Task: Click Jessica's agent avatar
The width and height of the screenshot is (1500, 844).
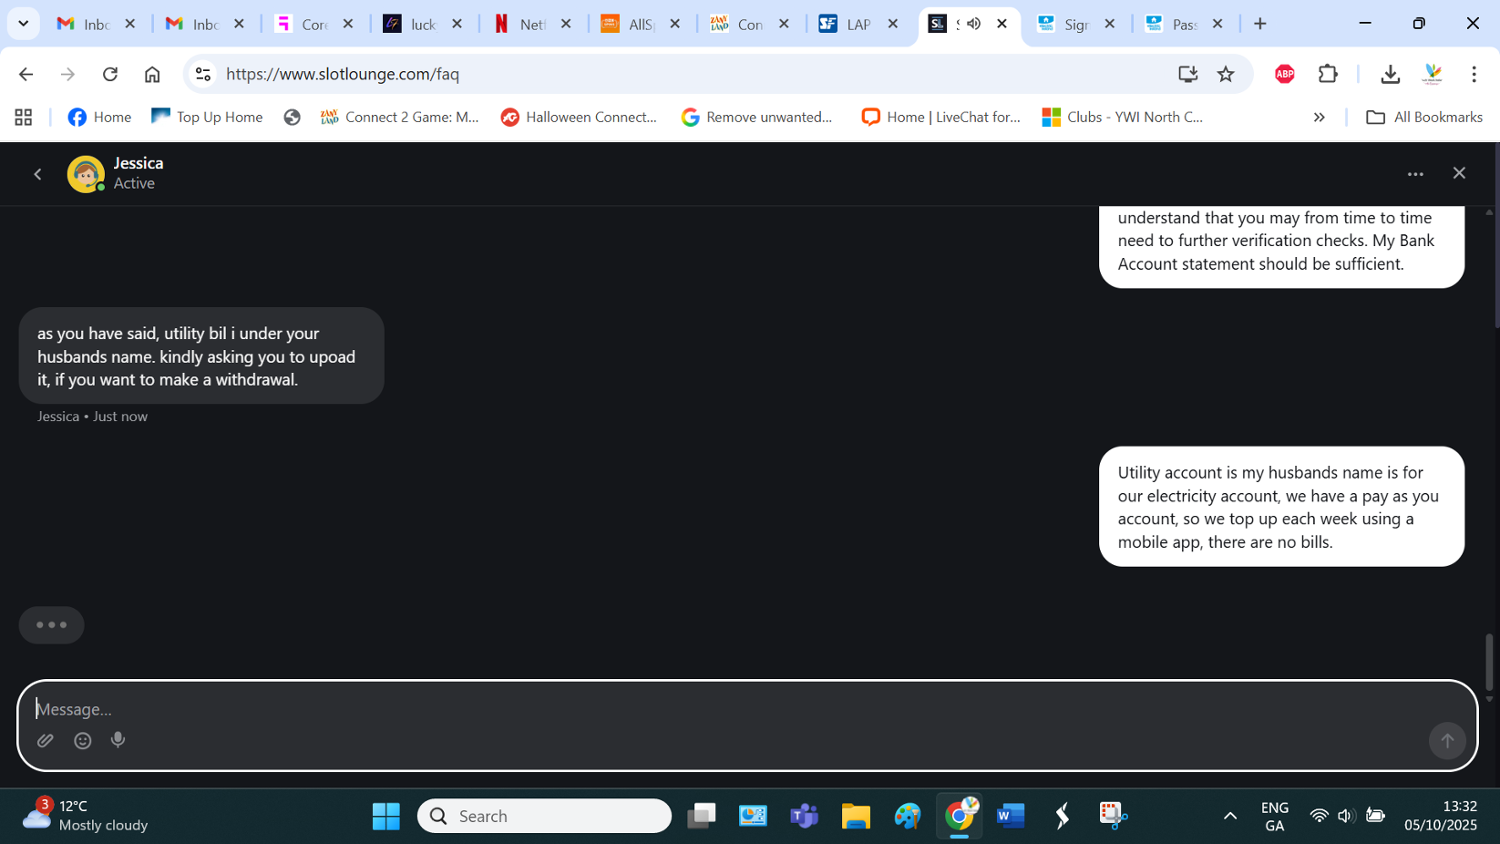Action: (x=86, y=174)
